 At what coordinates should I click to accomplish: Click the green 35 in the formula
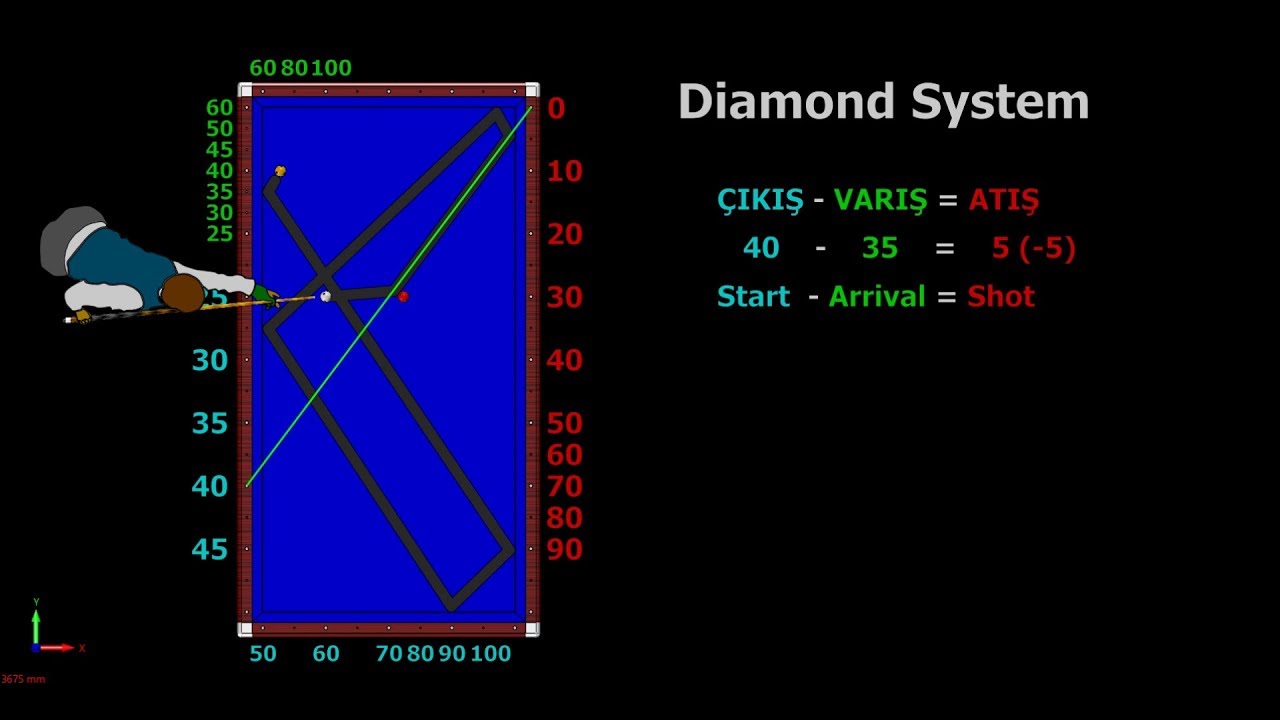tap(880, 248)
